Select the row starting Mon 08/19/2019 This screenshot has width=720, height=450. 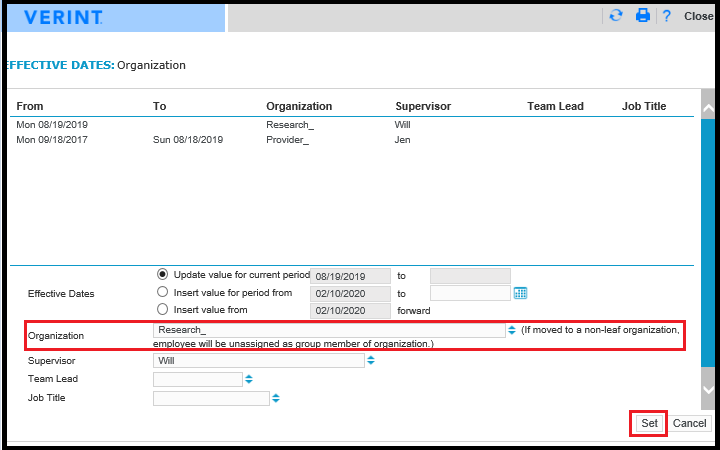pos(352,125)
